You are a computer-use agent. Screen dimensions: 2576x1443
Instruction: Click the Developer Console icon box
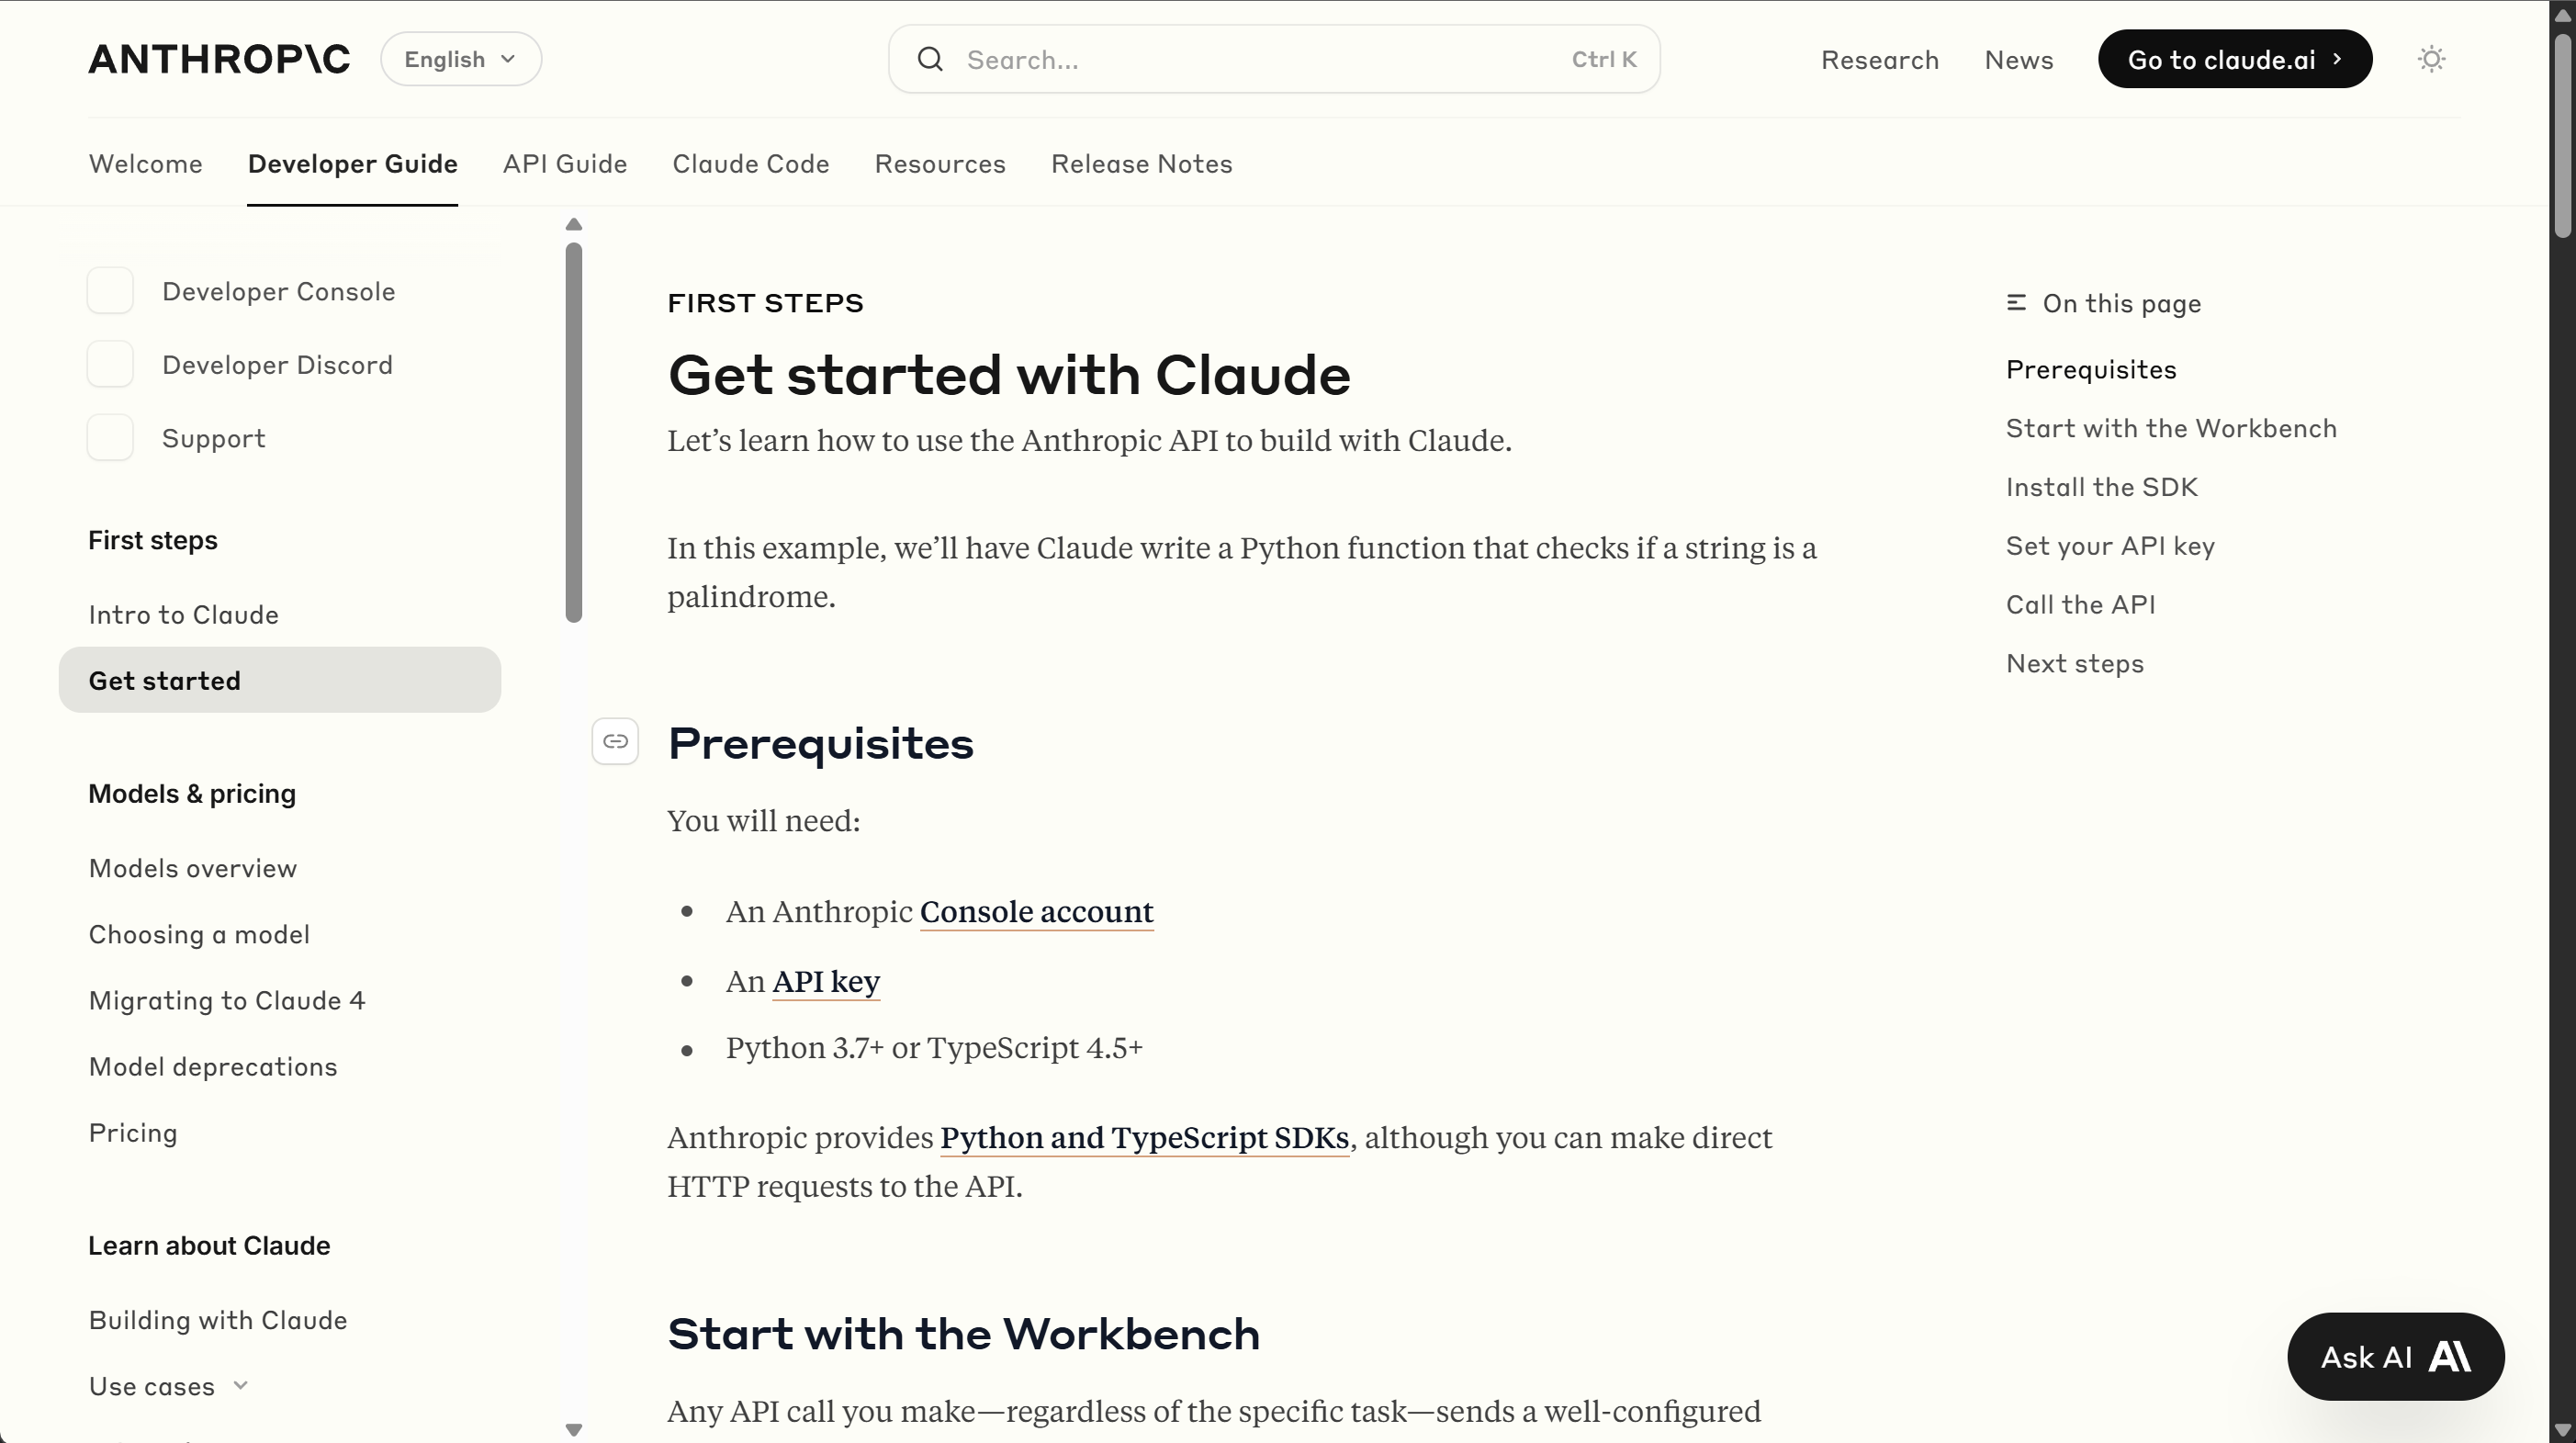click(x=110, y=291)
